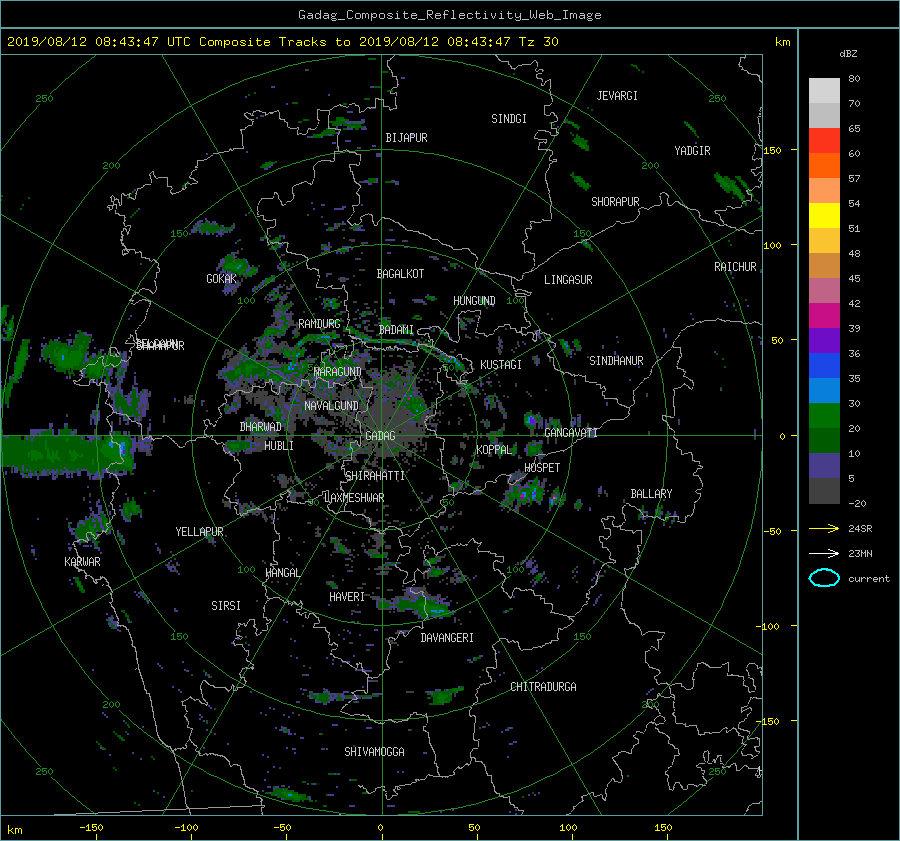
Task: Select the BAGALKOT city label
Action: 400,274
